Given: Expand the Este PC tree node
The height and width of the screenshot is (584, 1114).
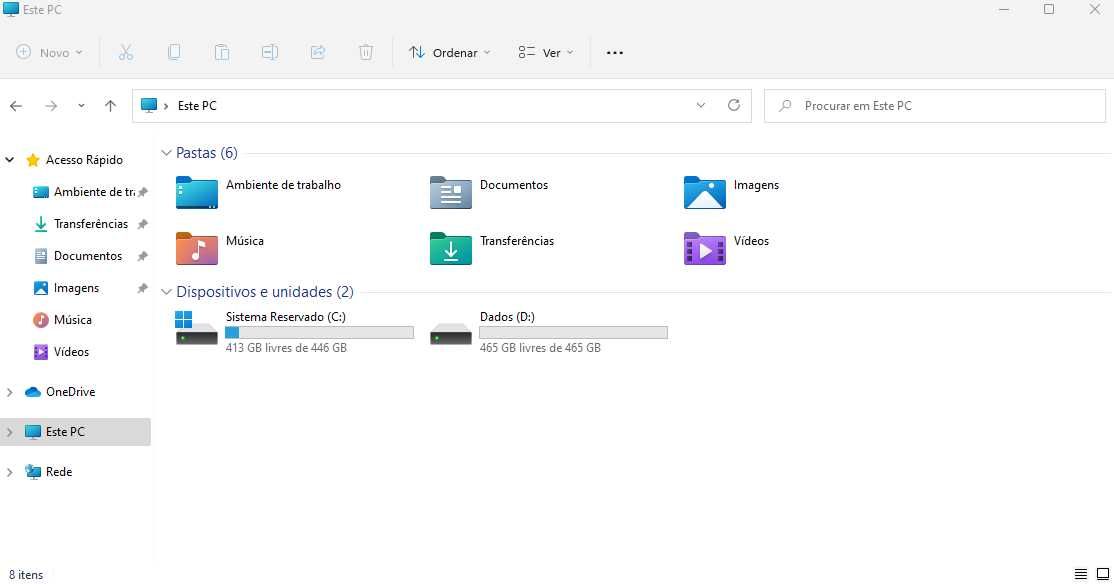Looking at the screenshot, I should click(10, 432).
